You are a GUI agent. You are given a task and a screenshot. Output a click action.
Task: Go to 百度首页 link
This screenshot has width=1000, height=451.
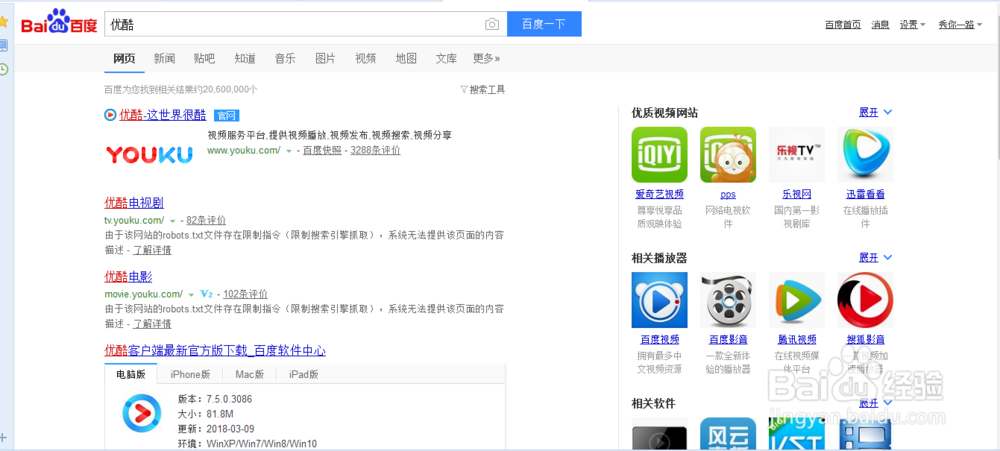[842, 25]
